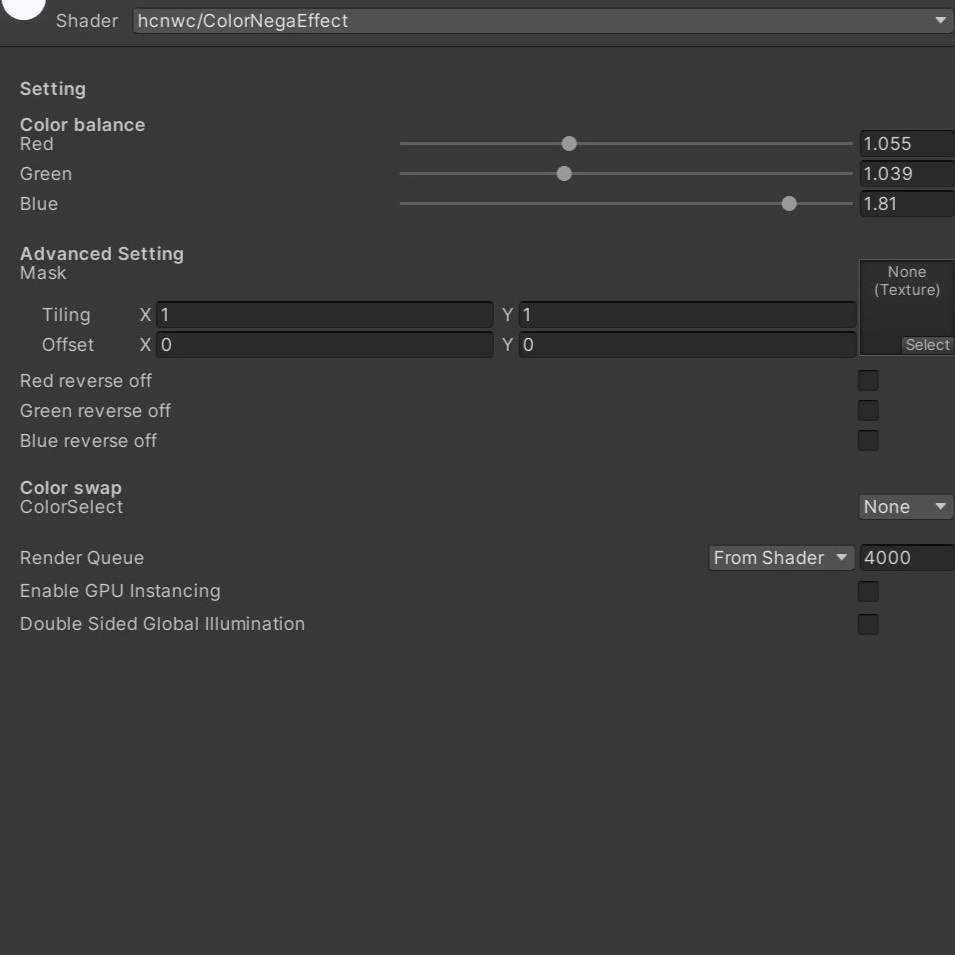Viewport: 955px width, 955px height.
Task: Open the ColorSelect None dropdown
Action: tap(906, 507)
